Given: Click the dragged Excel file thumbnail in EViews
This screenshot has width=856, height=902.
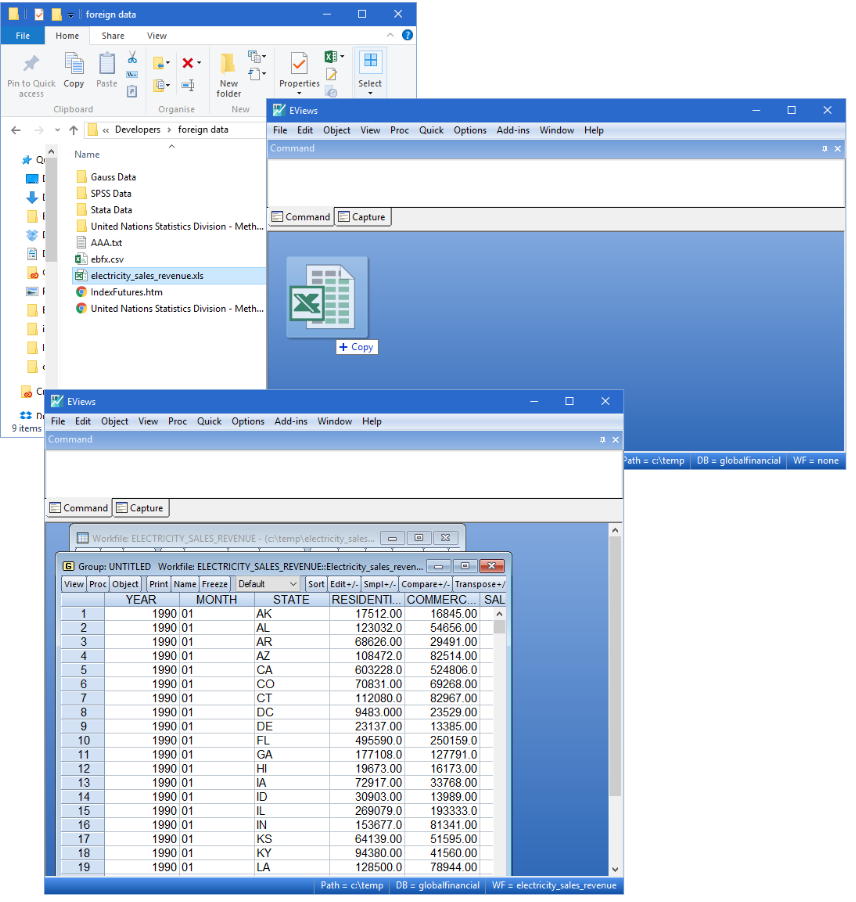Looking at the screenshot, I should tap(327, 297).
